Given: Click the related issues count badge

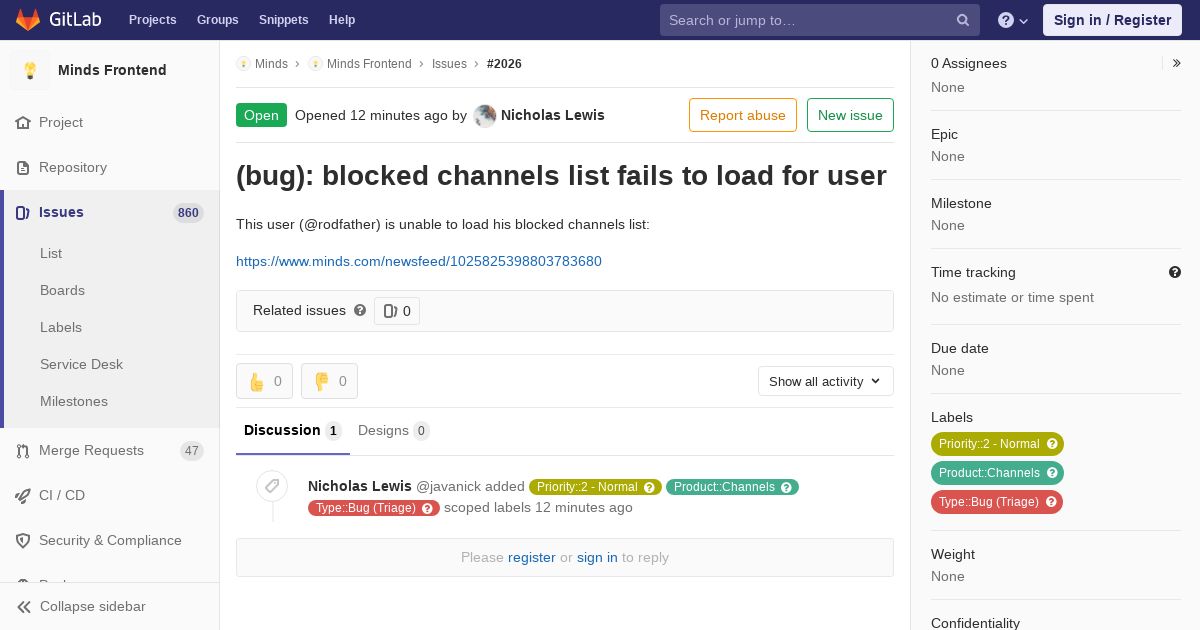Looking at the screenshot, I should click(x=397, y=311).
